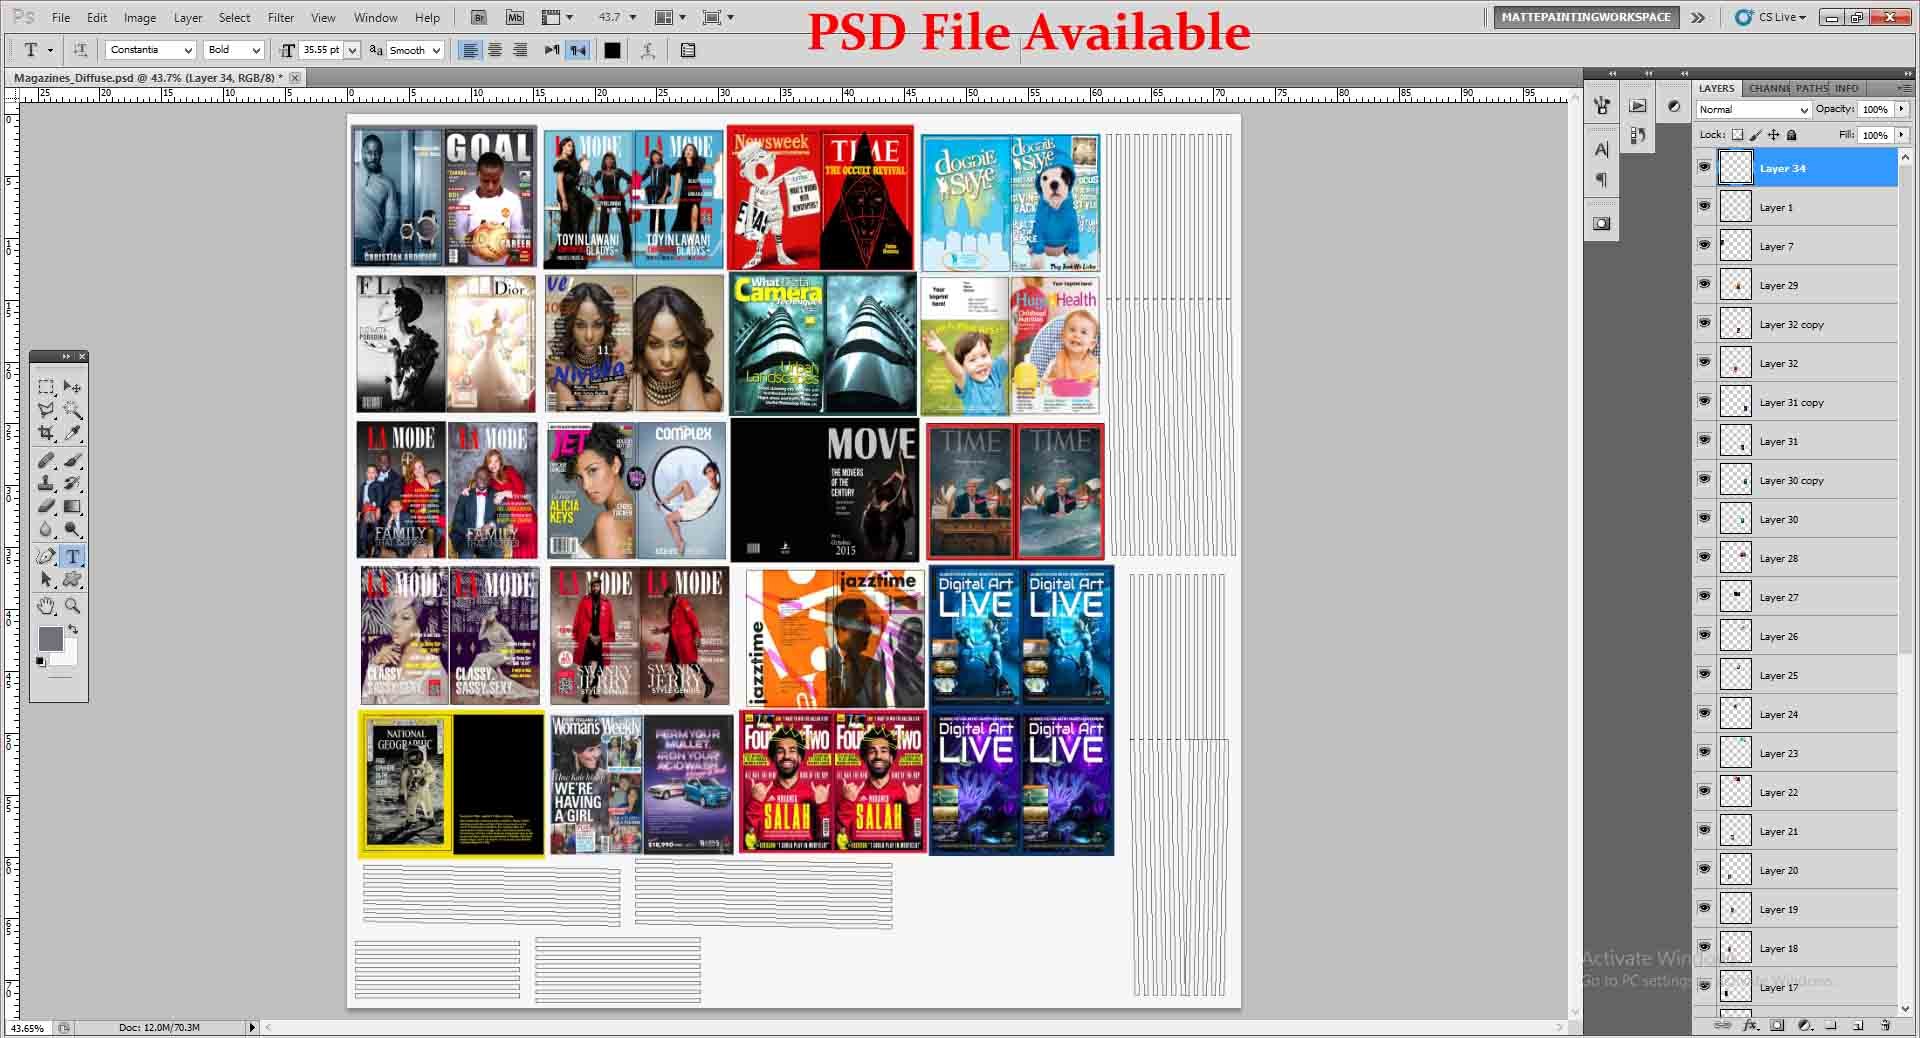Toggle lock transparent pixels

[x=1738, y=134]
